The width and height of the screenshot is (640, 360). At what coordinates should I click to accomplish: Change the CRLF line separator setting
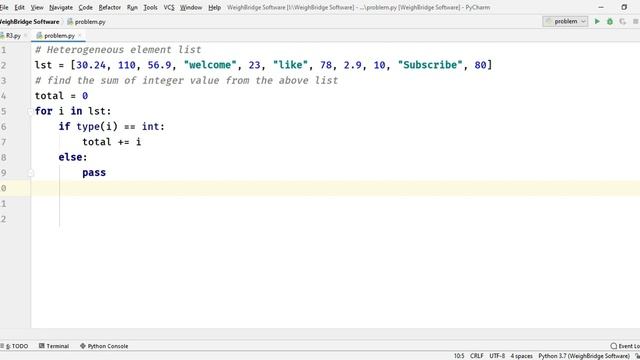click(x=476, y=356)
